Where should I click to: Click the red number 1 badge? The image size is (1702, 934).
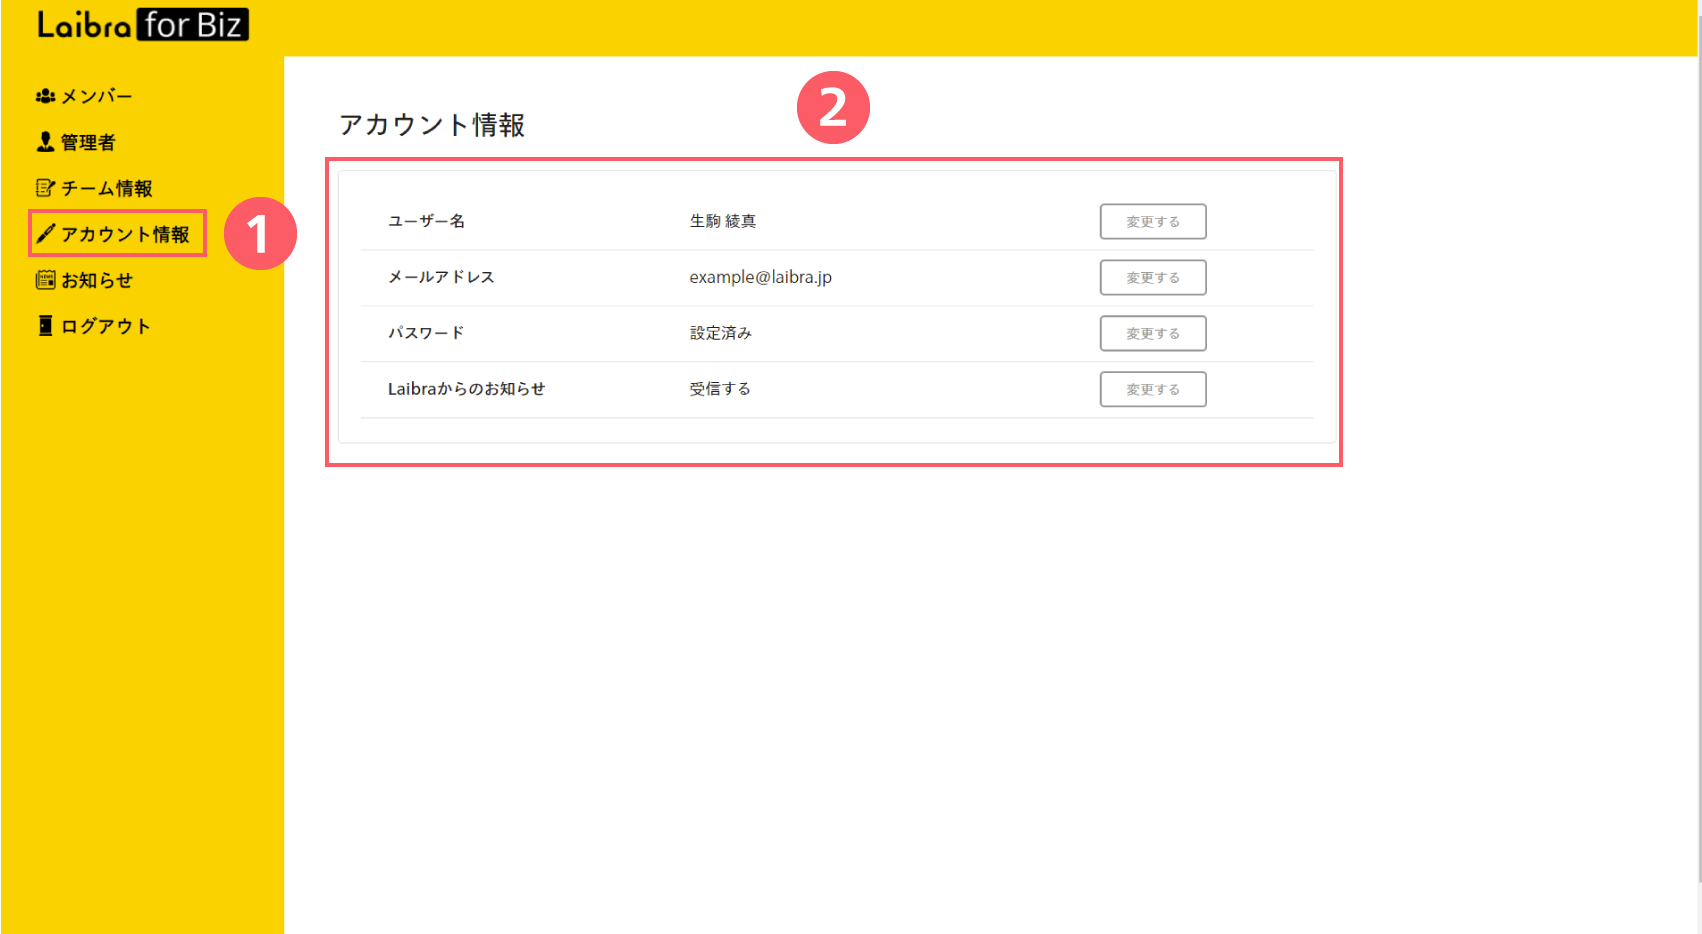pyautogui.click(x=260, y=234)
